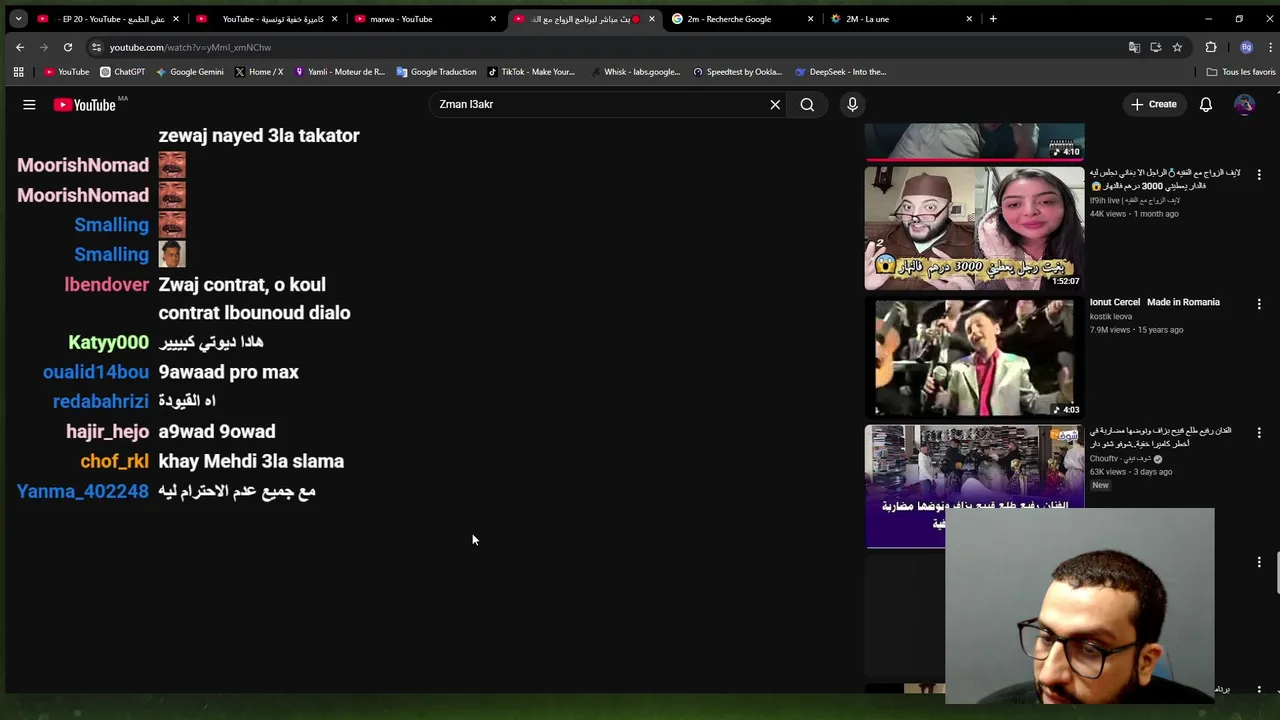Open the YouTube guide hamburger menu
The image size is (1280, 720).
29,104
